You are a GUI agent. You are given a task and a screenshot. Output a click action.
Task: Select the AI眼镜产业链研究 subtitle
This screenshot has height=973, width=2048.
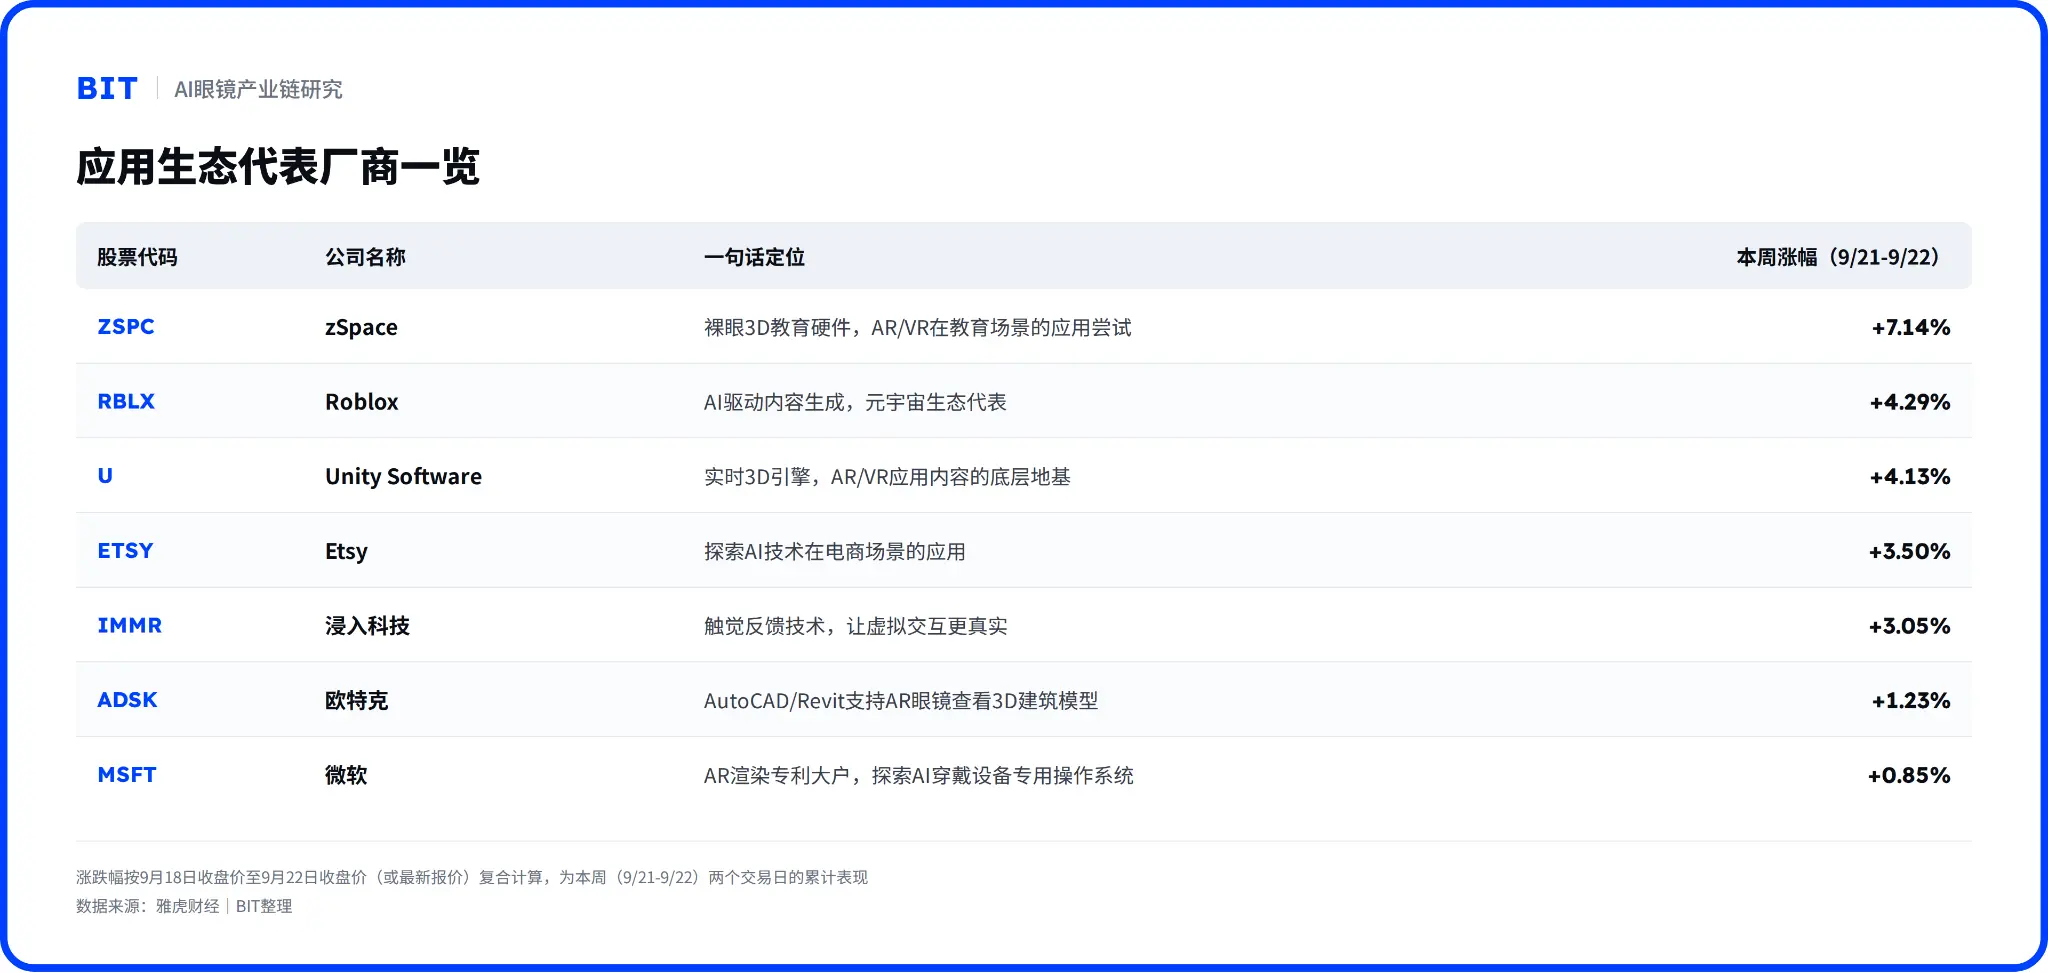pyautogui.click(x=258, y=90)
